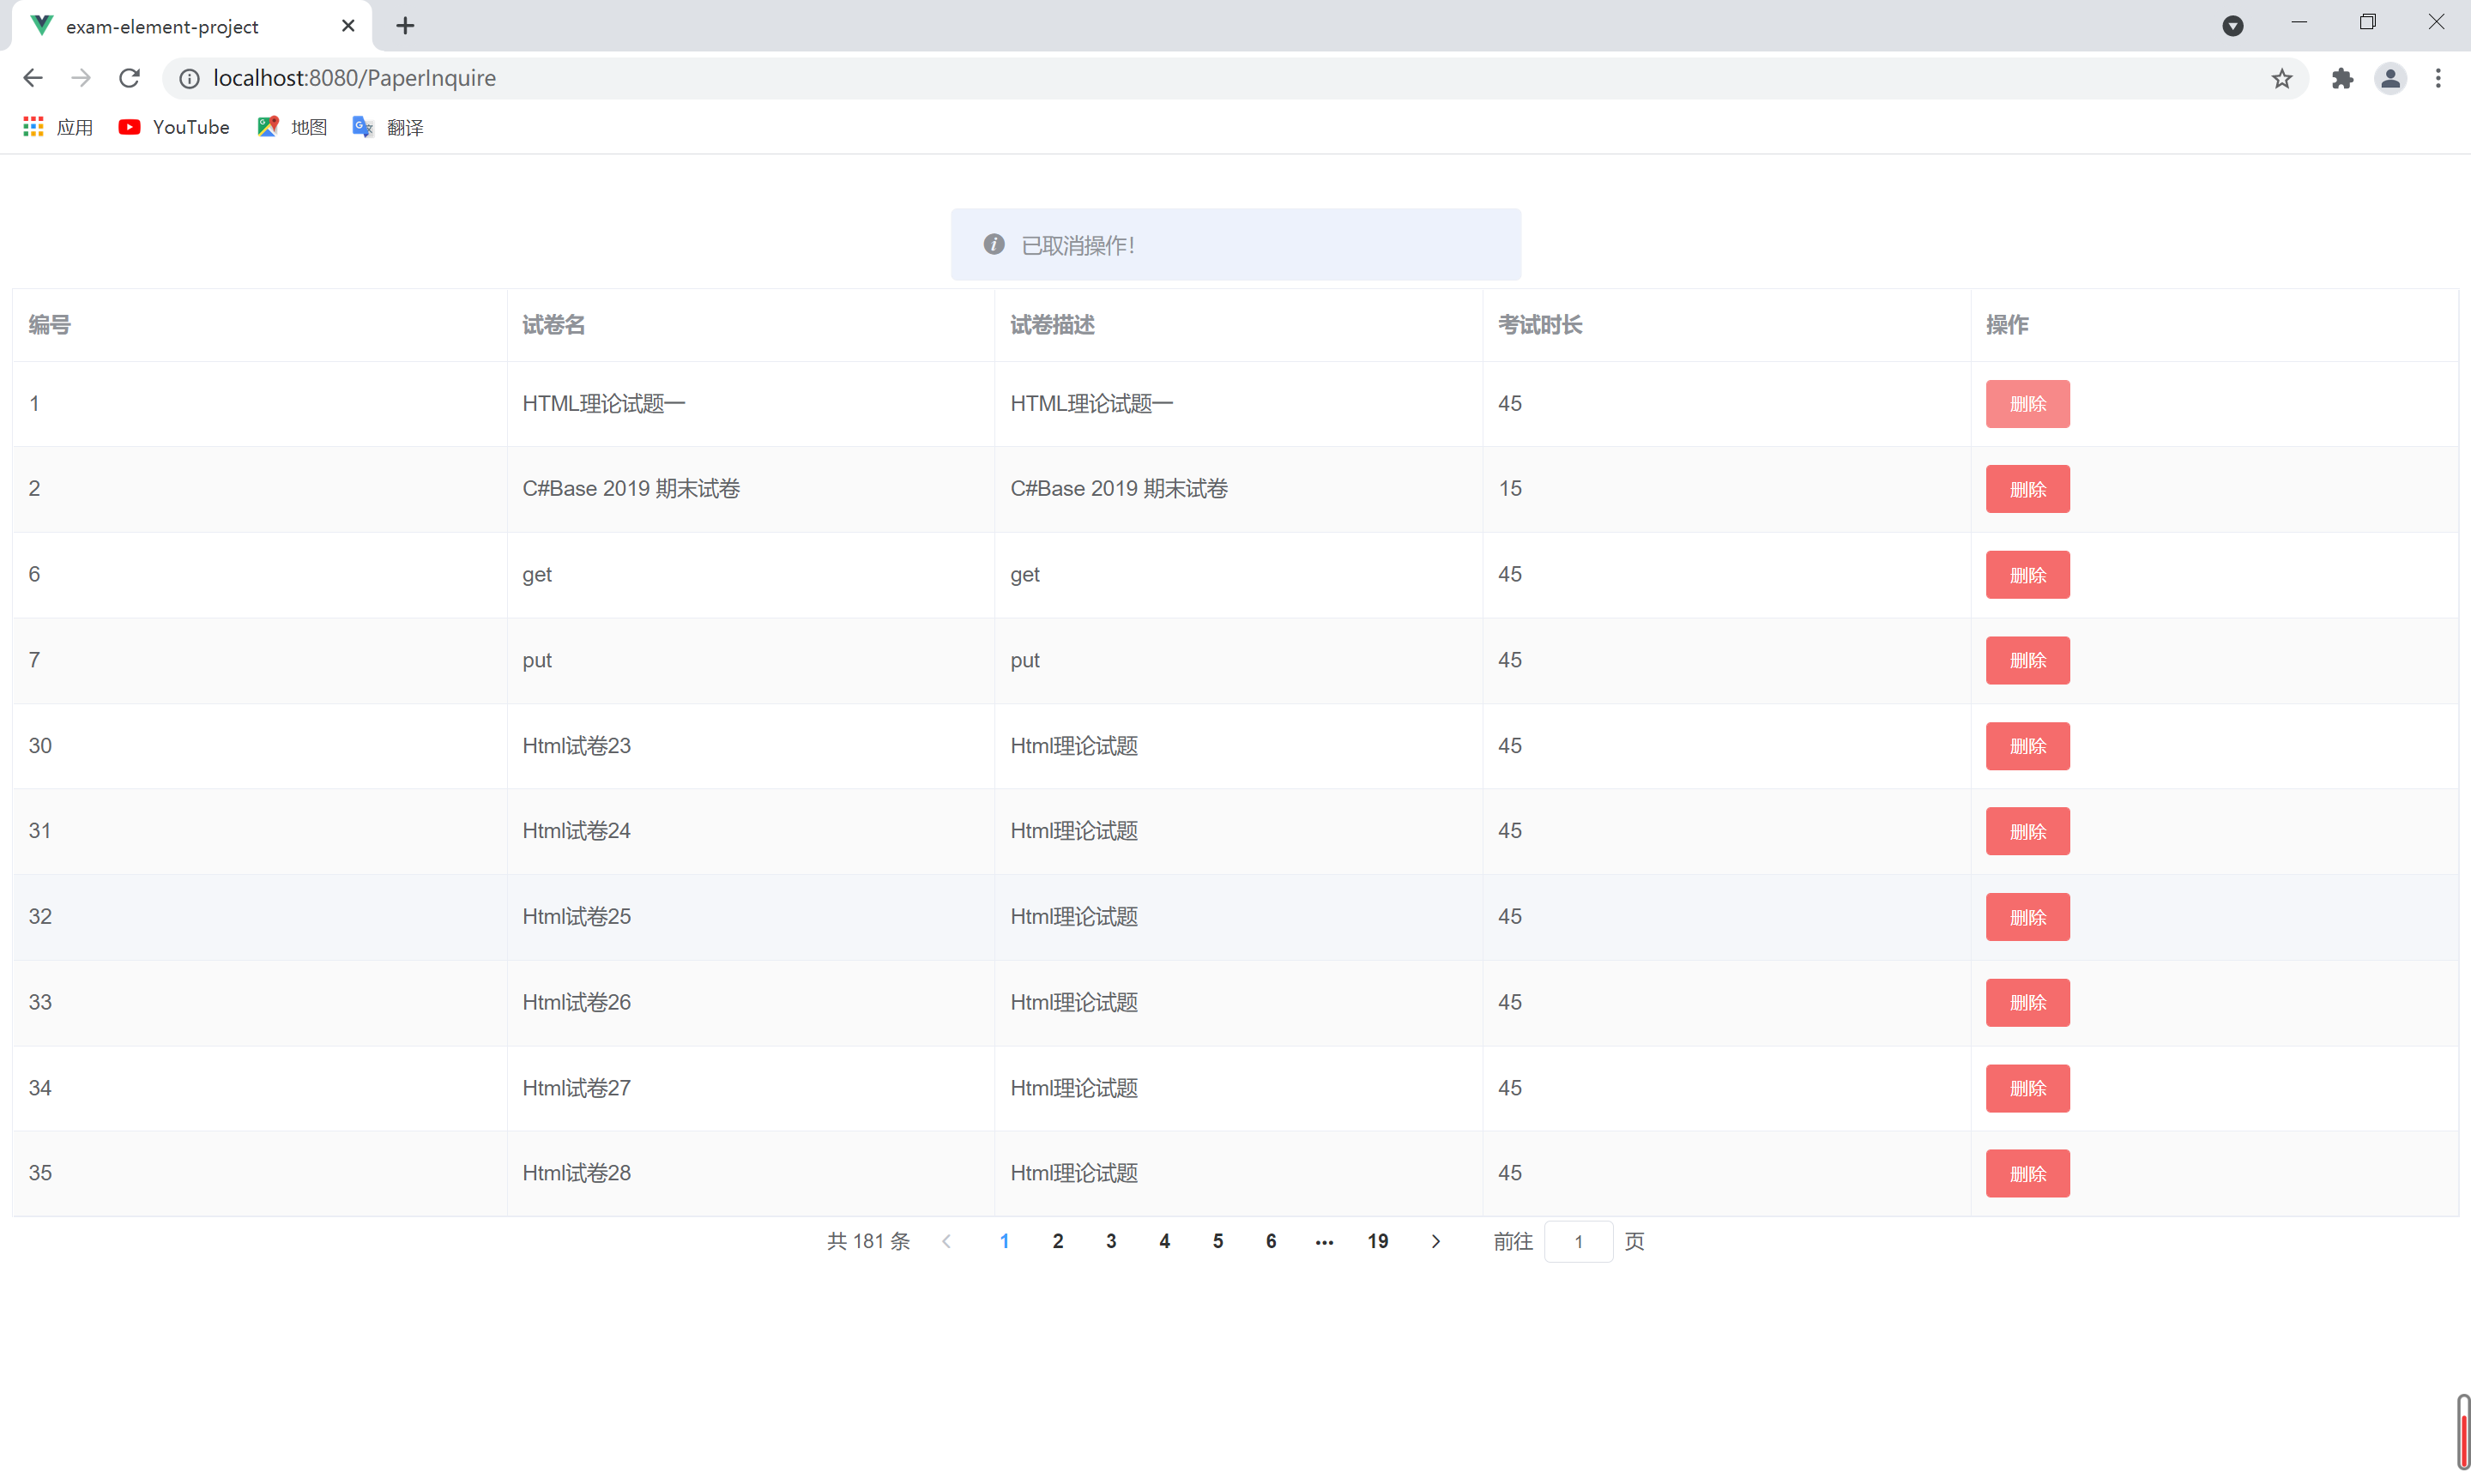
Task: Delete the C#Base 2019 期末试卷 row
Action: [x=2027, y=489]
